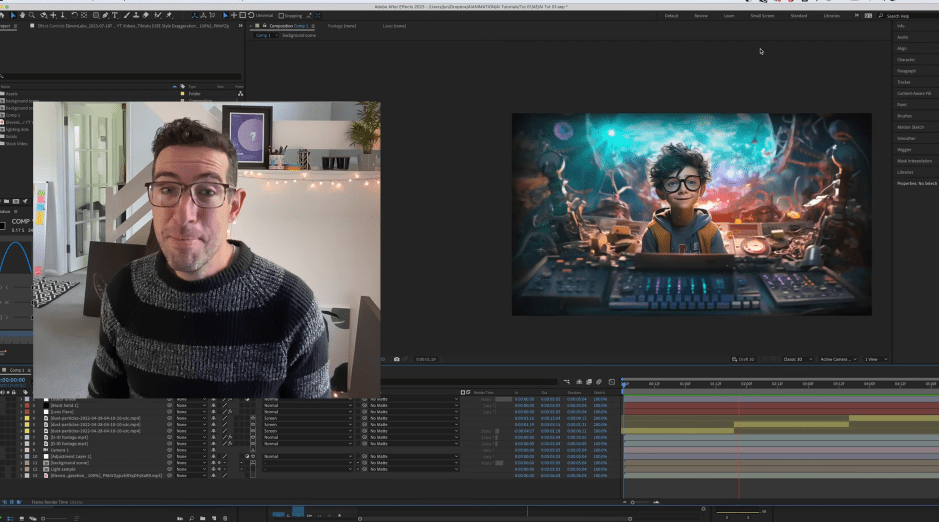The image size is (939, 522).
Task: Toggle the Universal option in toolbar
Action: [x=262, y=16]
